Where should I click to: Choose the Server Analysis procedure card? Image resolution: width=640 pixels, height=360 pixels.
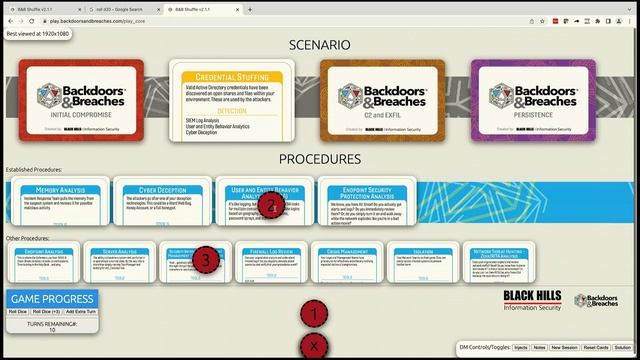120,262
